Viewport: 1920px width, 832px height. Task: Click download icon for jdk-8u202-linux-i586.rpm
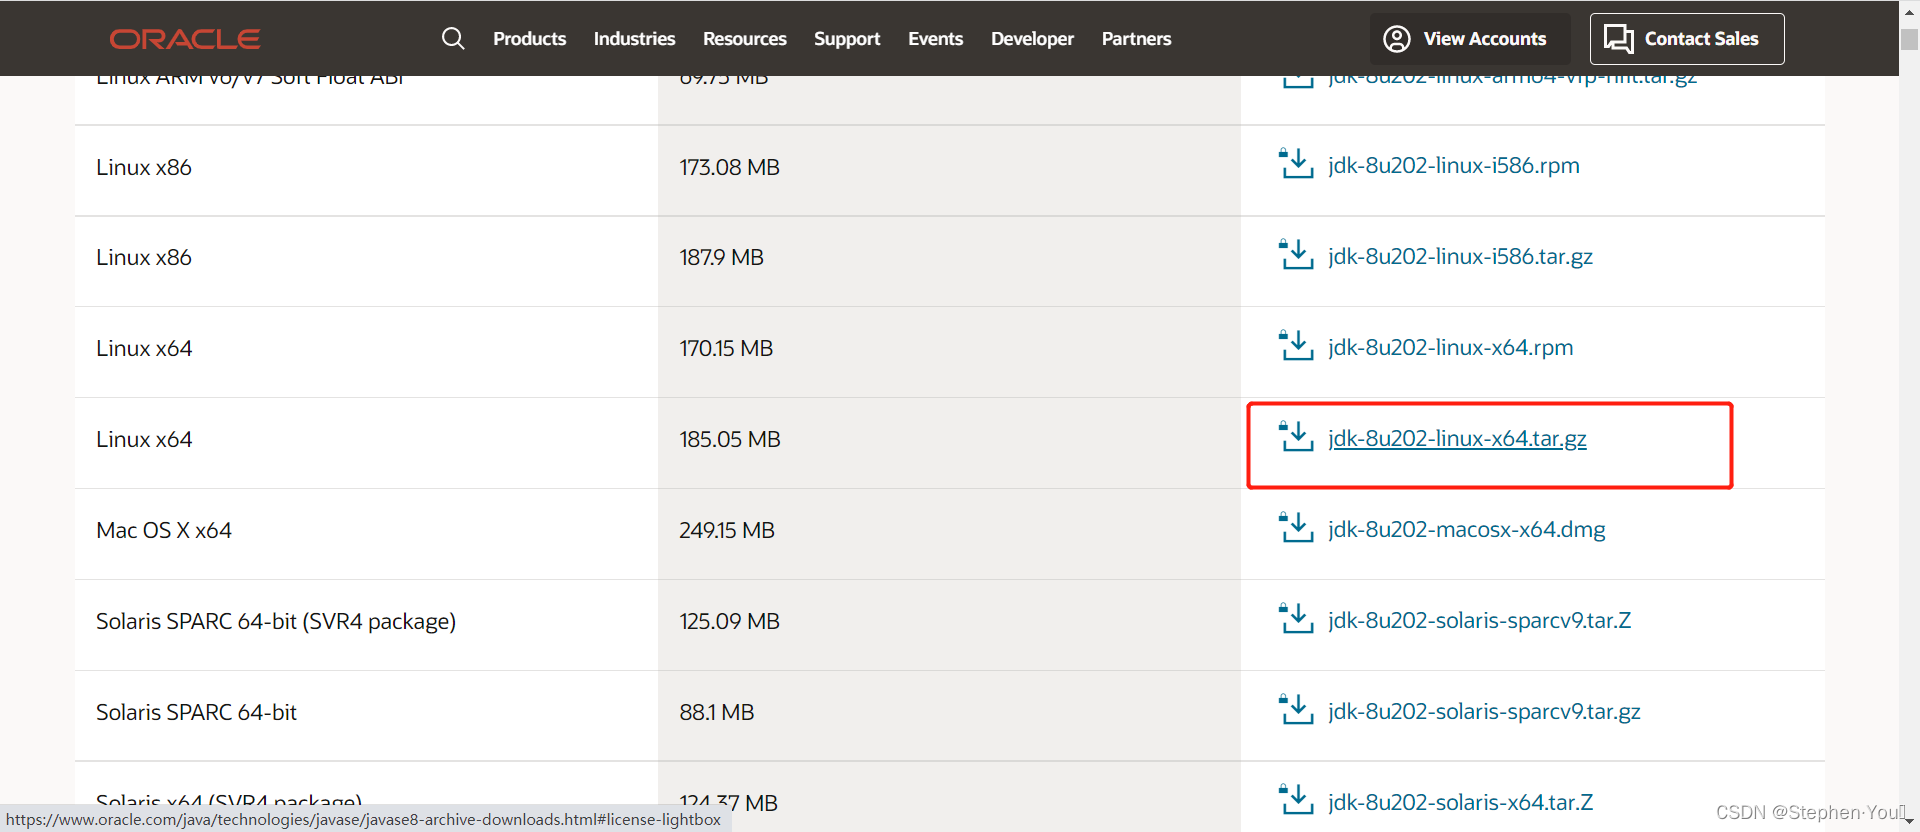[1297, 163]
